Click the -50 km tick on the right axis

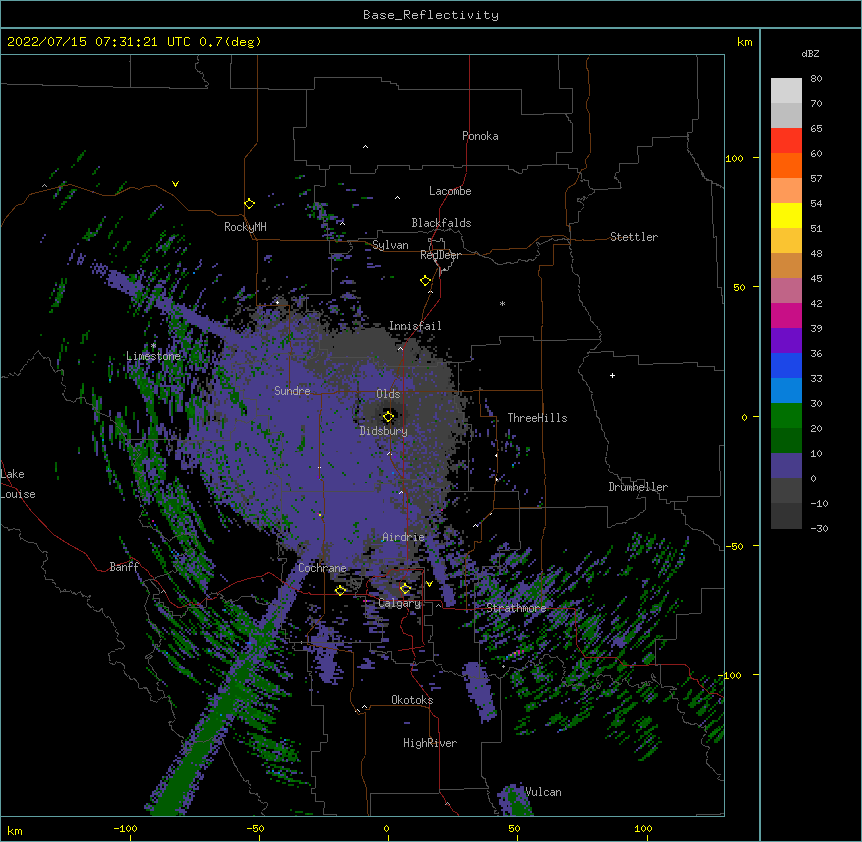pos(734,546)
